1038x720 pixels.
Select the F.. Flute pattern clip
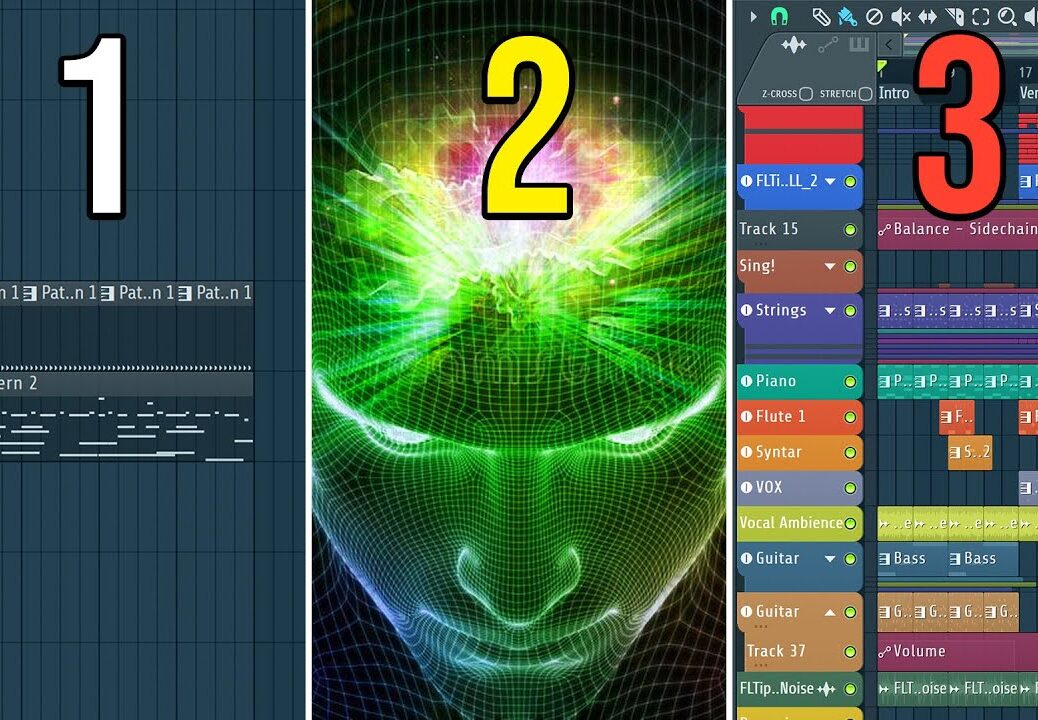(x=957, y=417)
